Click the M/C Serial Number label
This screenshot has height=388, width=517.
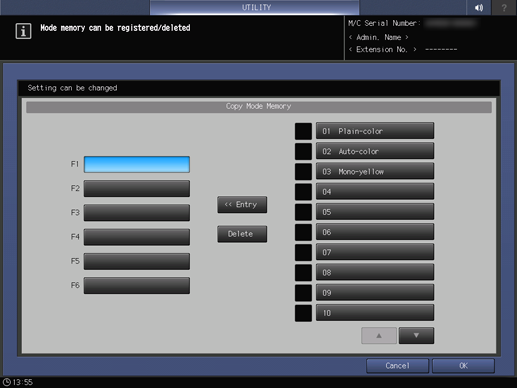click(384, 23)
